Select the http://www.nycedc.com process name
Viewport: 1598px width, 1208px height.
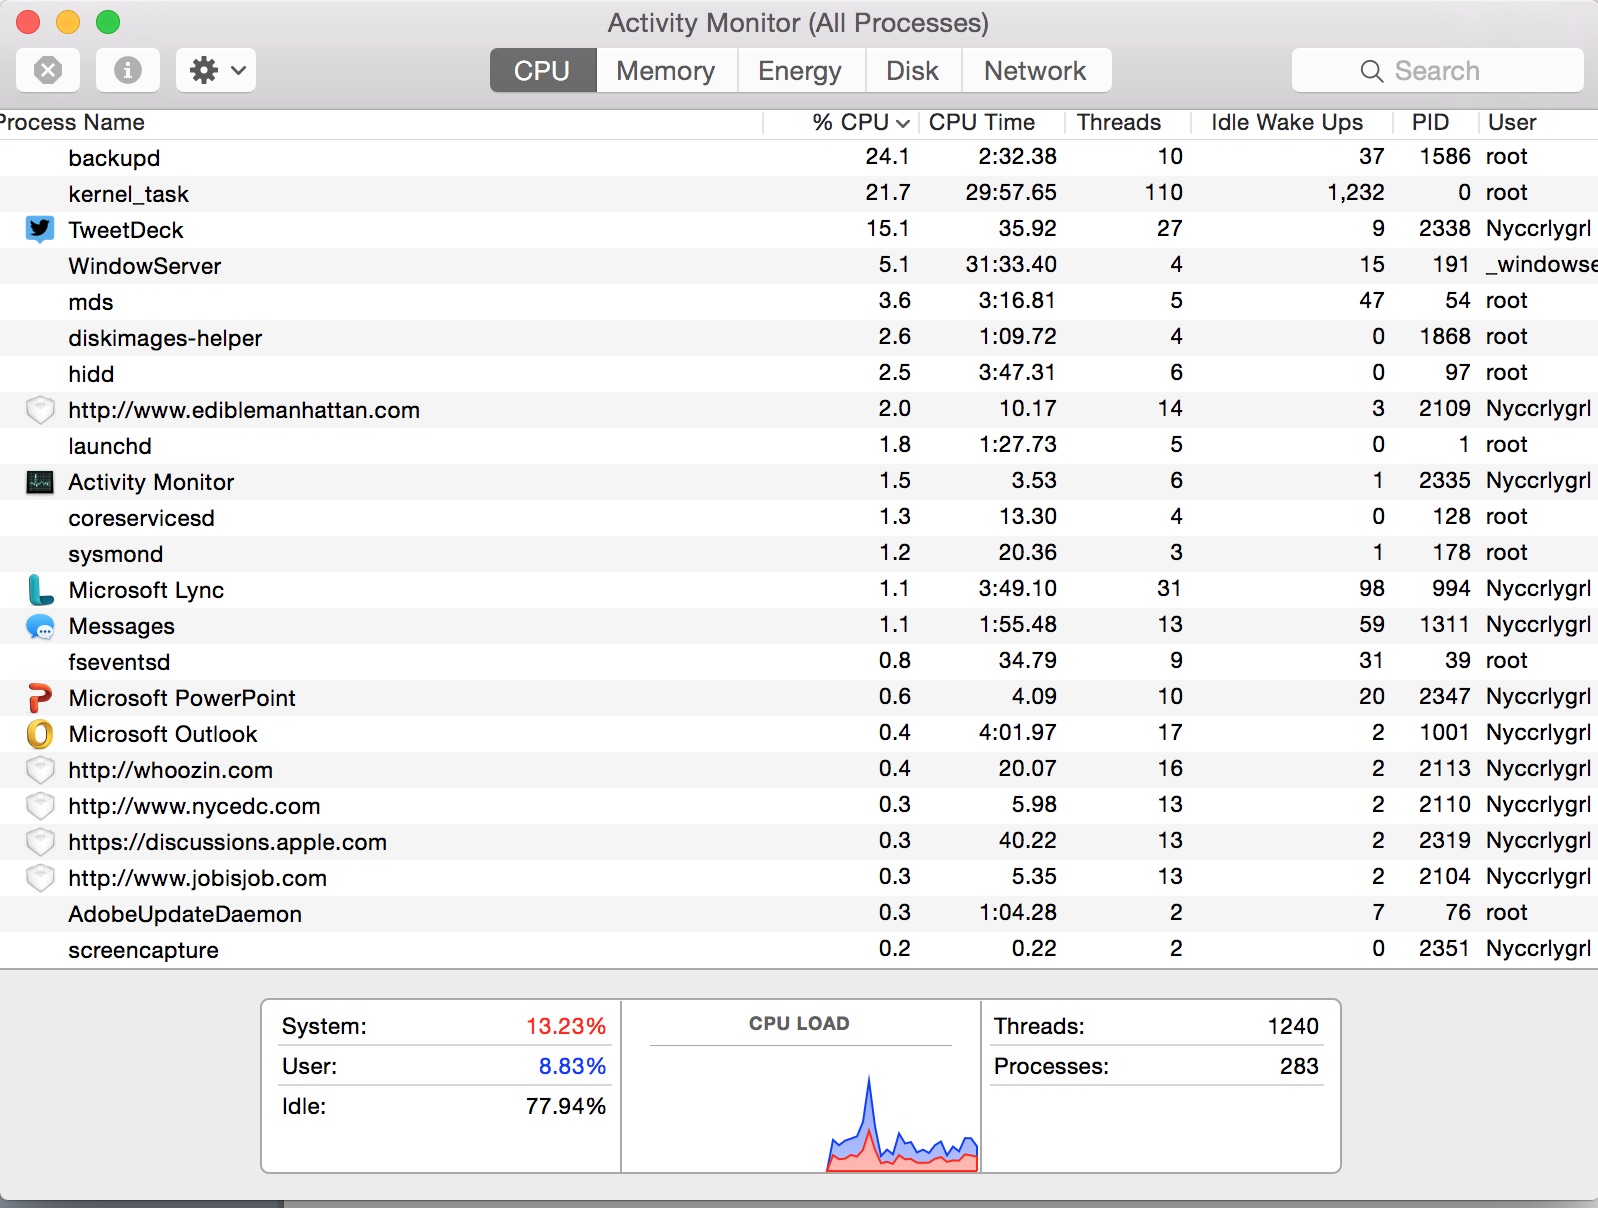tap(195, 806)
